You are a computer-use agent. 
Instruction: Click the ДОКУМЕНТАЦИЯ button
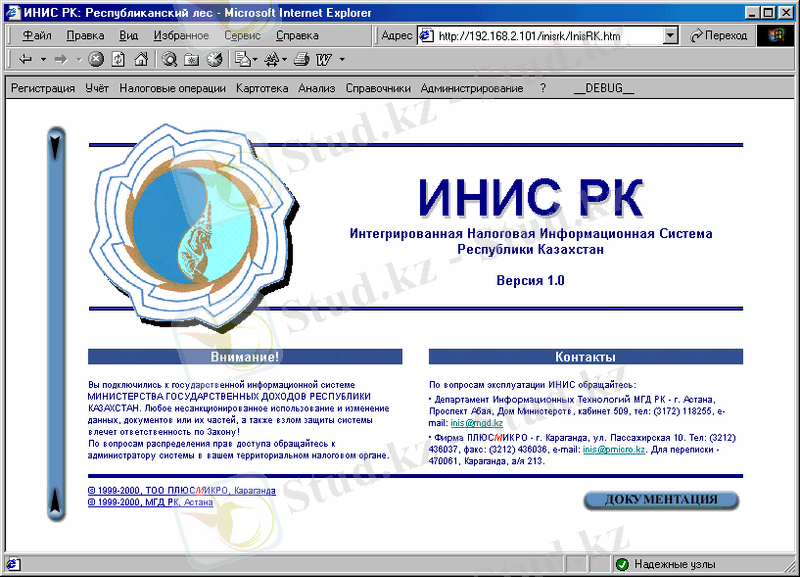[x=661, y=500]
